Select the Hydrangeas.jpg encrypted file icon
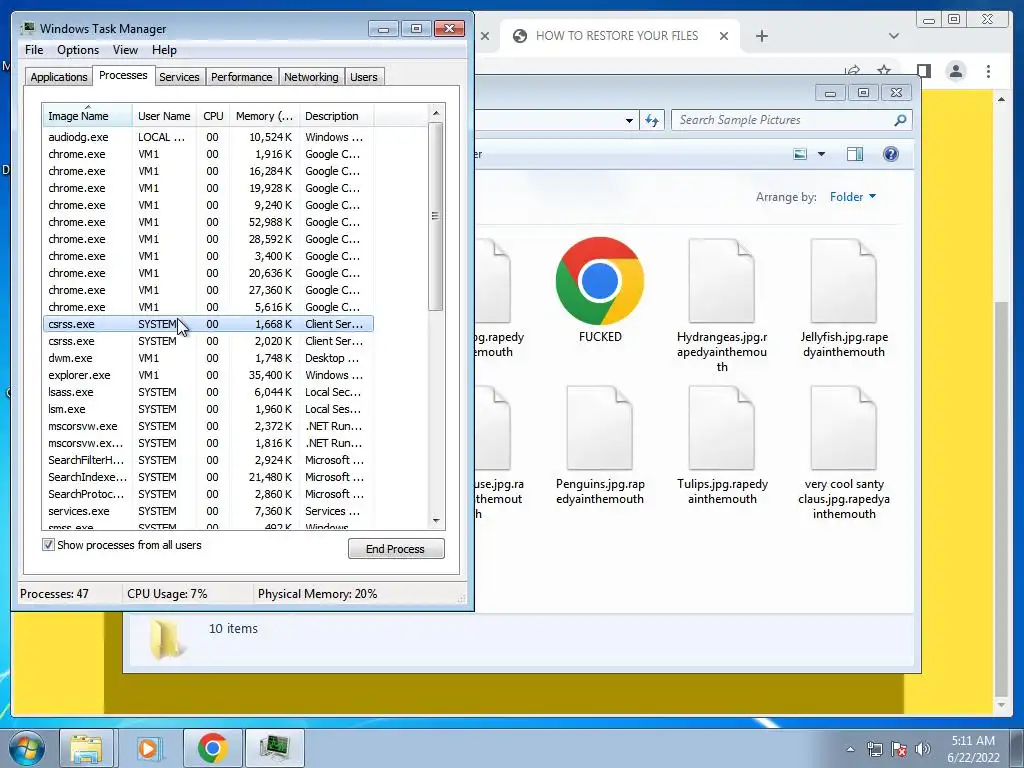1024x768 pixels. pos(722,281)
